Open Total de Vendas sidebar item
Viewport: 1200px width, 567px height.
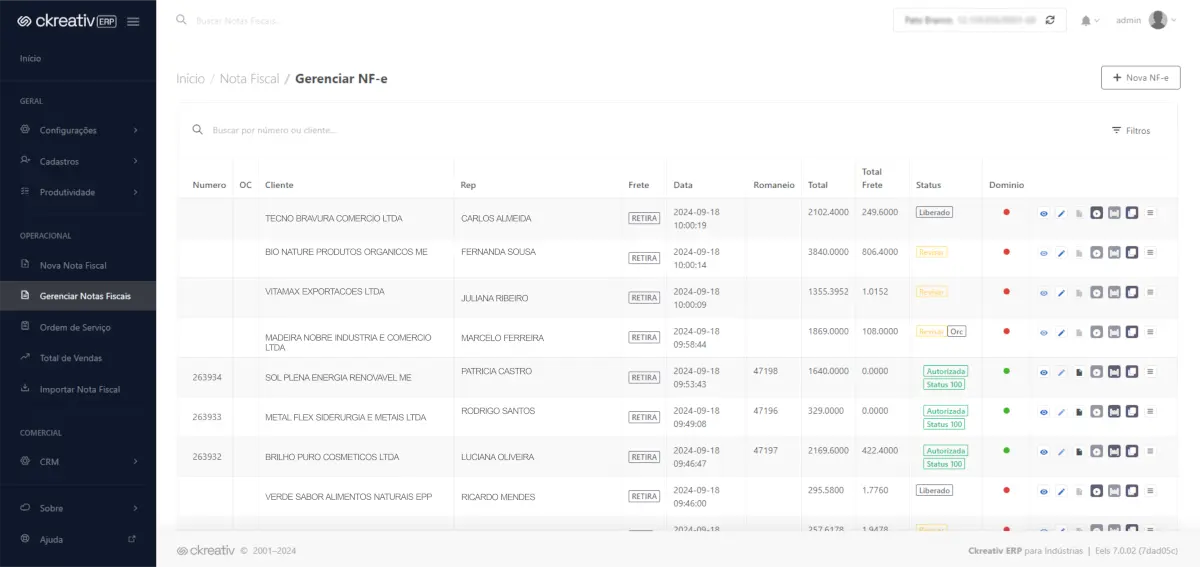[78, 358]
